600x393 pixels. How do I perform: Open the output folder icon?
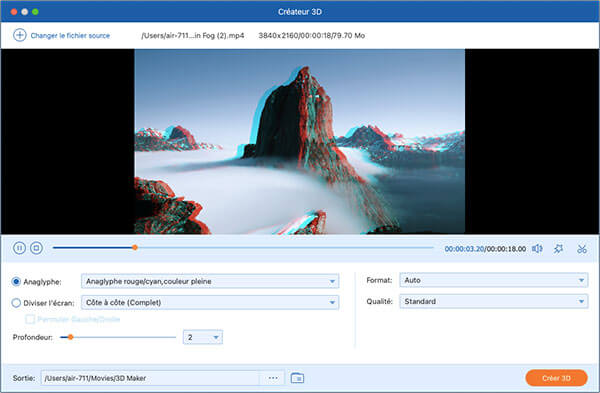pos(297,378)
